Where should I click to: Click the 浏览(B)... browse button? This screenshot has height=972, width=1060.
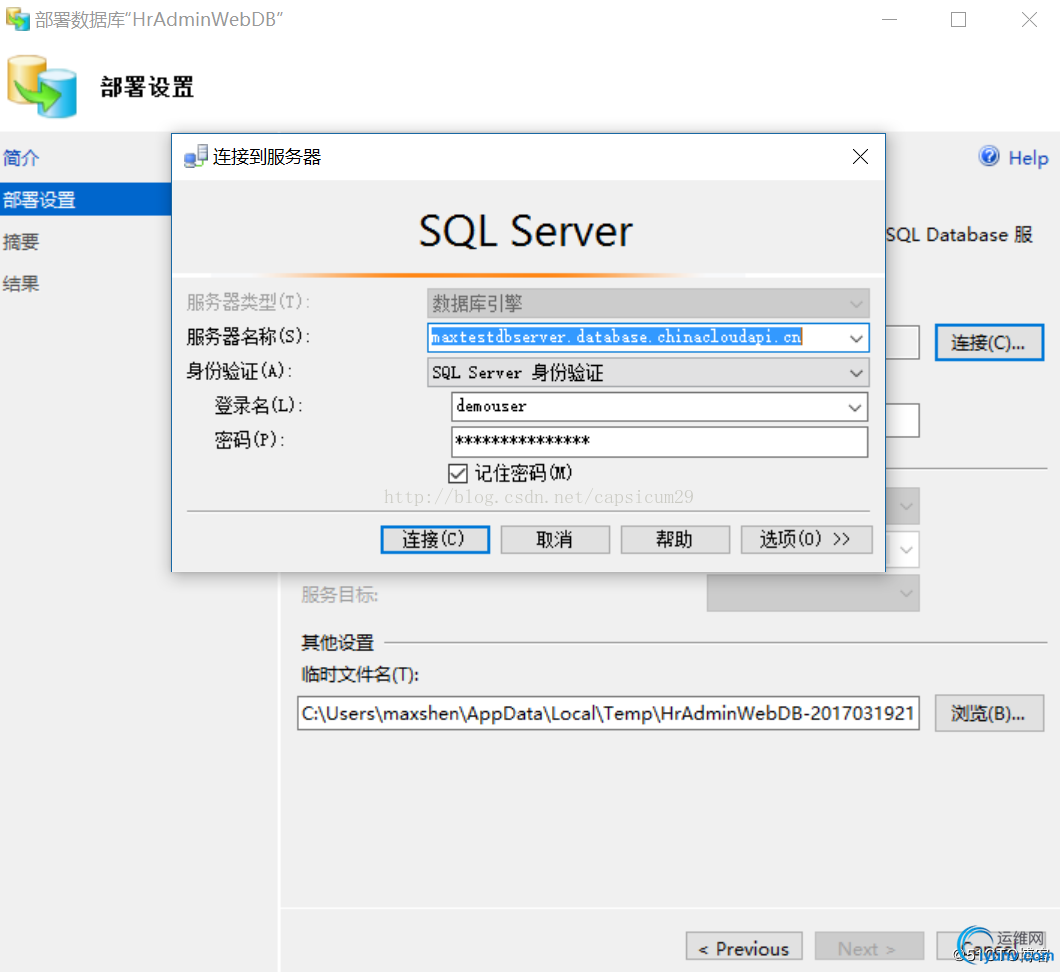[989, 713]
